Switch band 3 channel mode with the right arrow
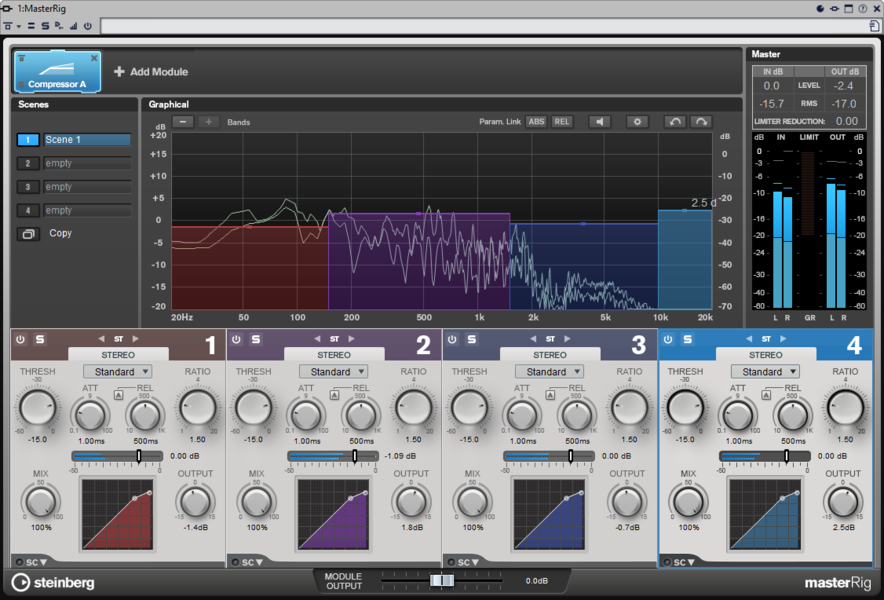Screen dimensions: 884x600 (567, 339)
